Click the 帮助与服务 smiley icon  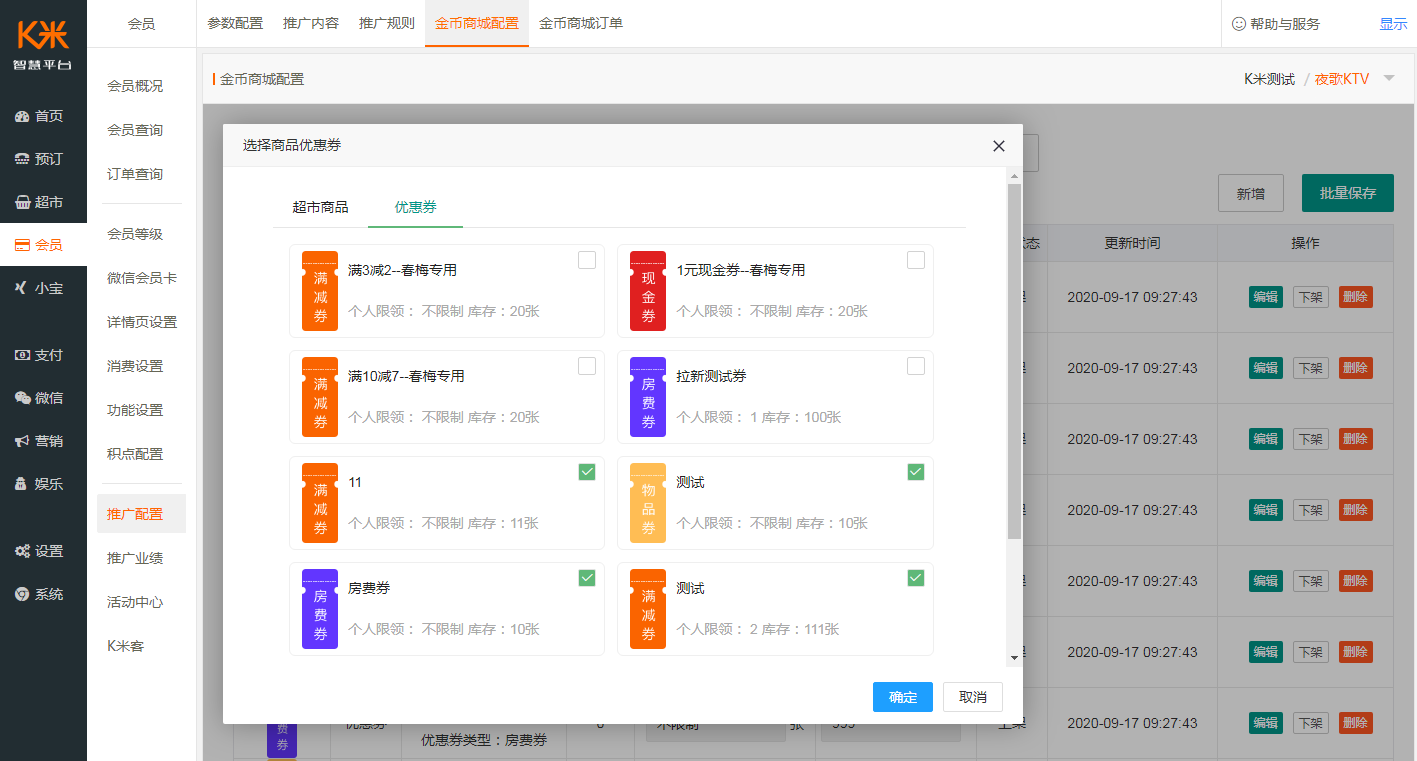[x=1239, y=24]
